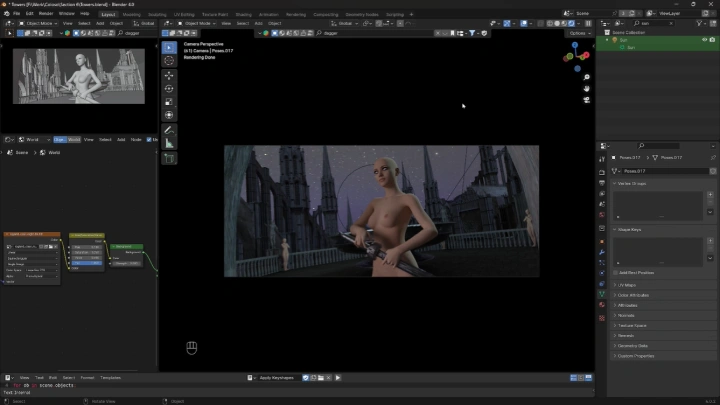720x405 pixels.
Task: Toggle the show gizmo button
Action: point(507,23)
